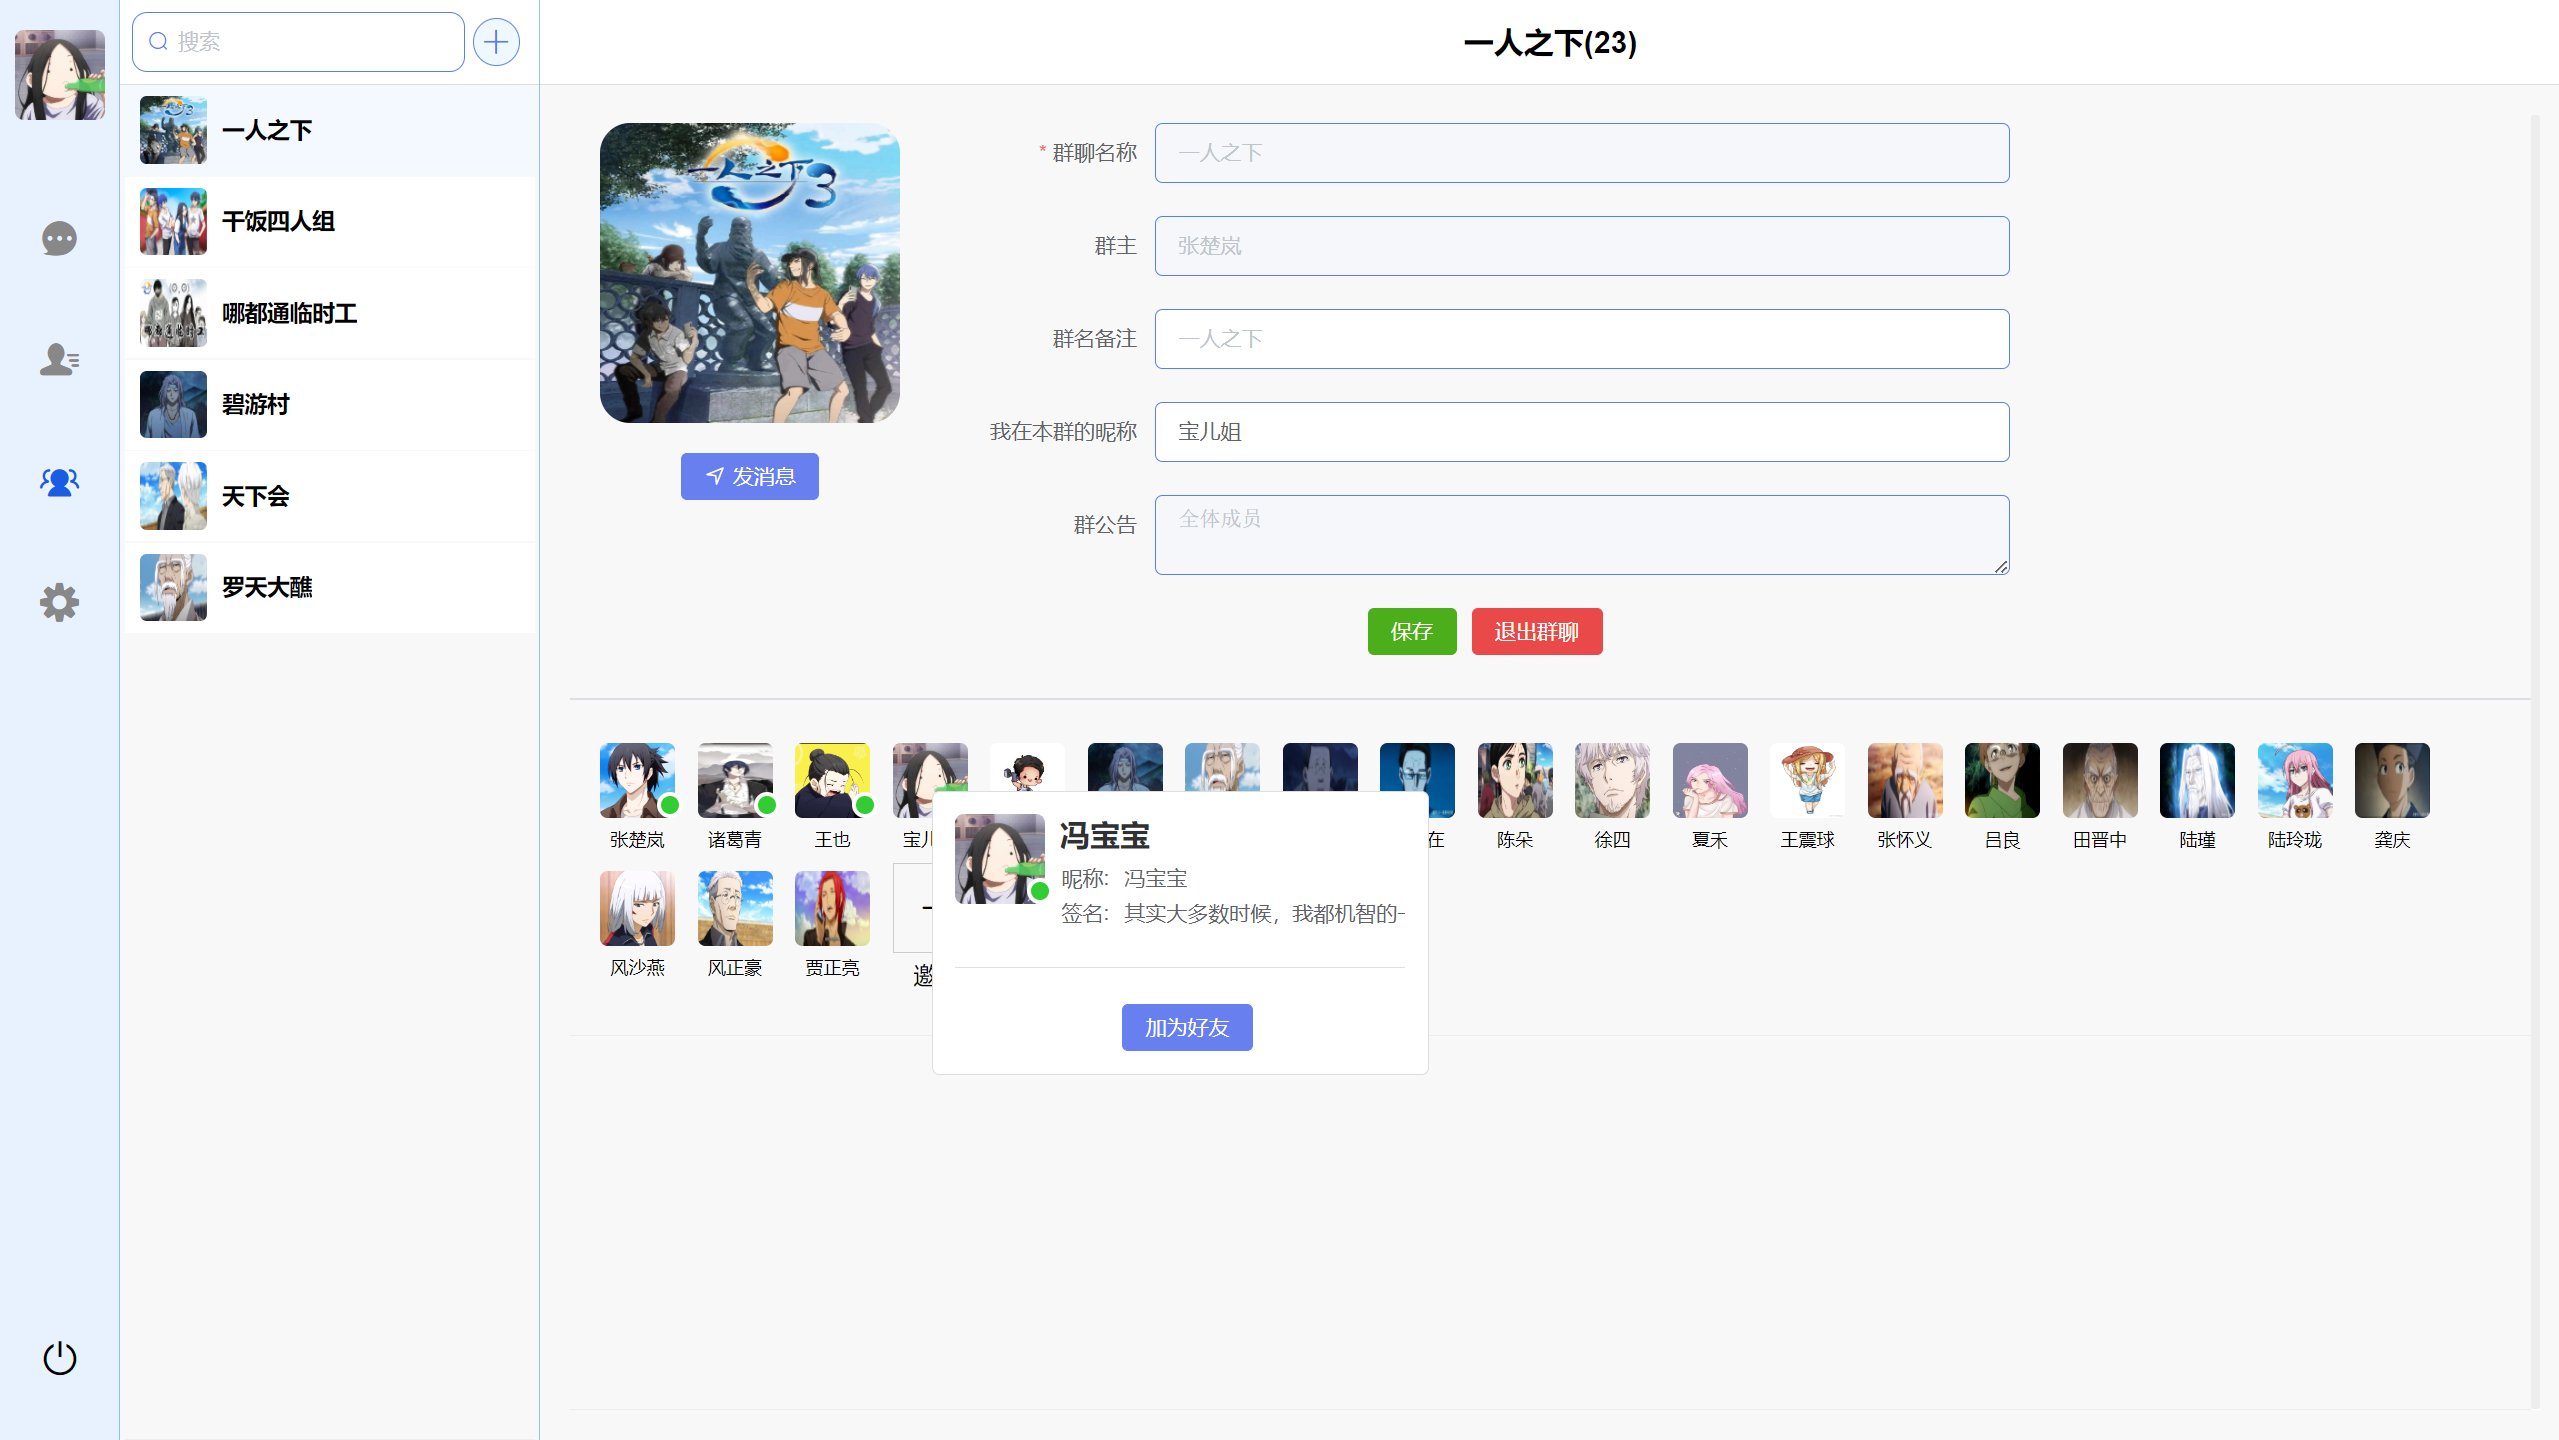
Task: Click 张楚岚 member avatar
Action: click(x=637, y=780)
